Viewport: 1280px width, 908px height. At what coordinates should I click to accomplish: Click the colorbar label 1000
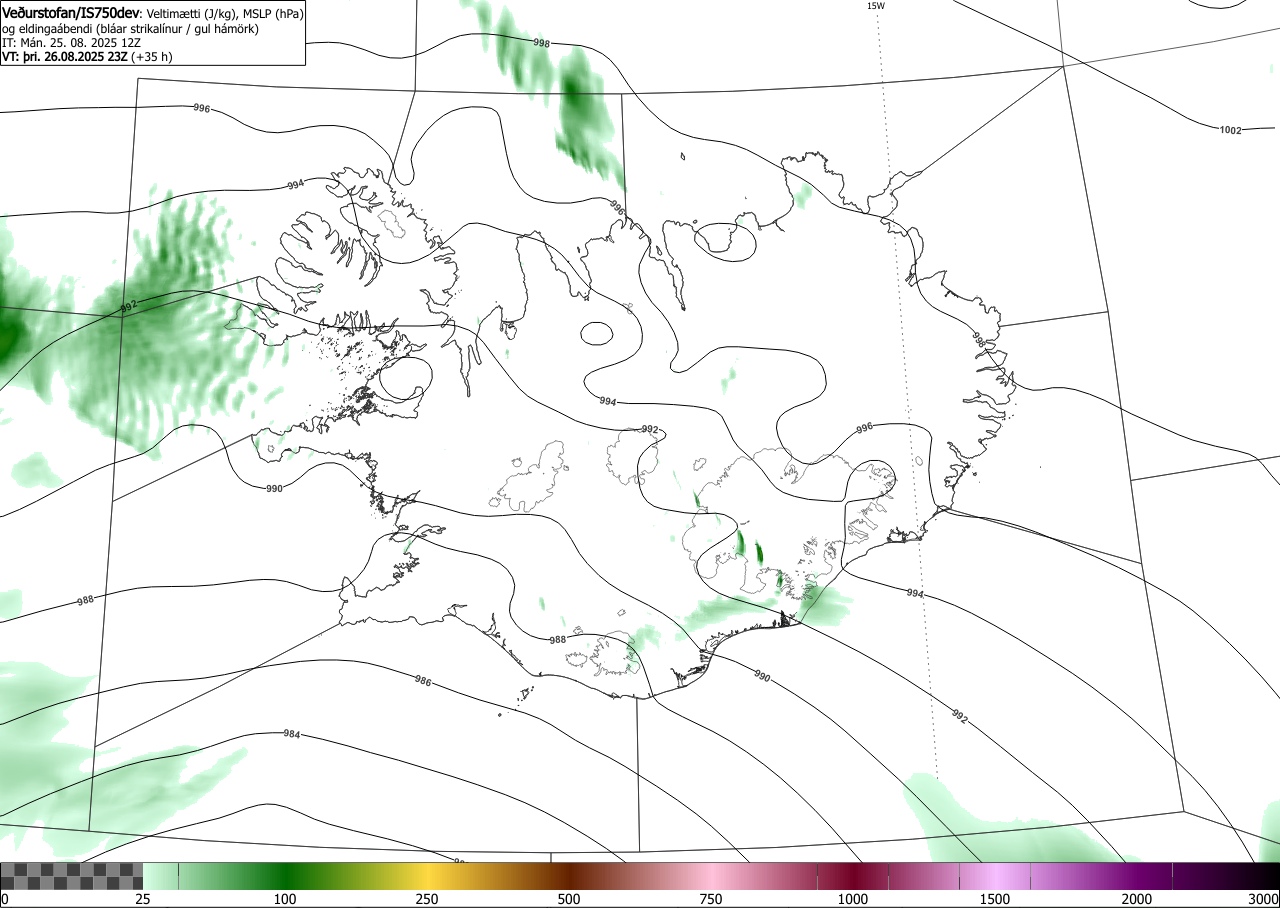point(853,899)
